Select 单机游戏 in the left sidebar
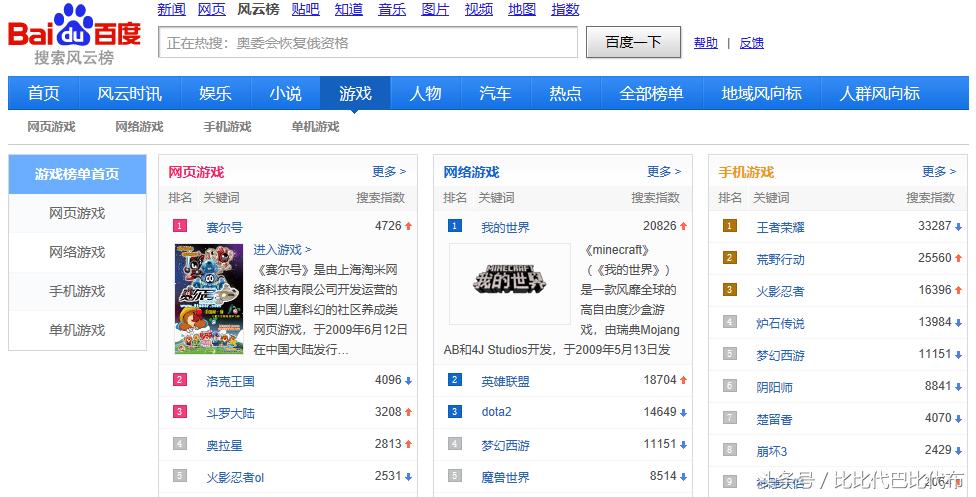Image resolution: width=976 pixels, height=497 pixels. coord(77,330)
